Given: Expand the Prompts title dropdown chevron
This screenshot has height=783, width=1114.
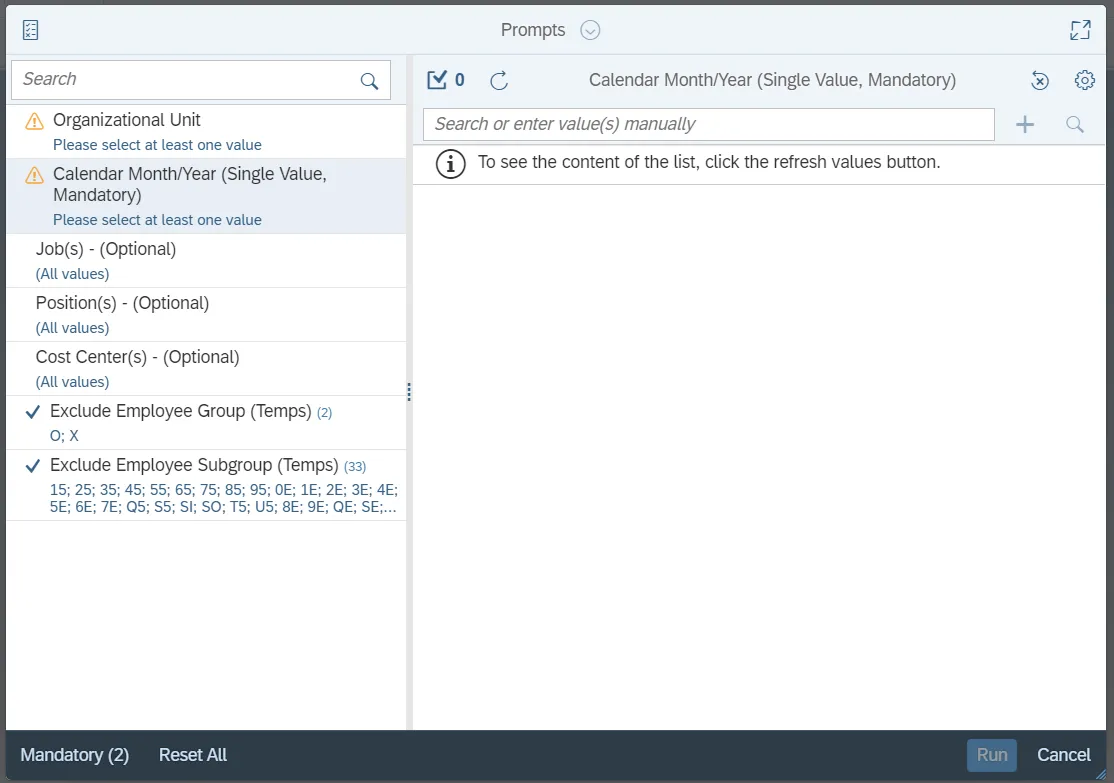Looking at the screenshot, I should coord(590,30).
